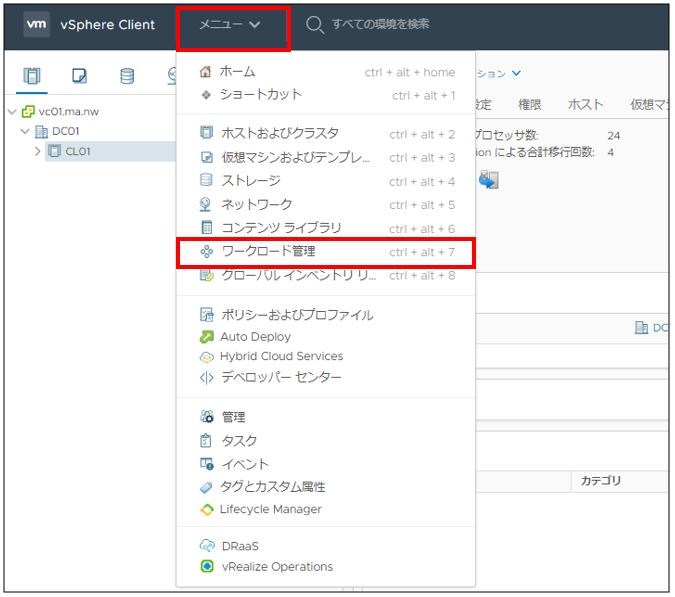Image resolution: width=675 pixels, height=597 pixels.
Task: Switch to VMs and Templates inventory icon
Action: [x=80, y=76]
